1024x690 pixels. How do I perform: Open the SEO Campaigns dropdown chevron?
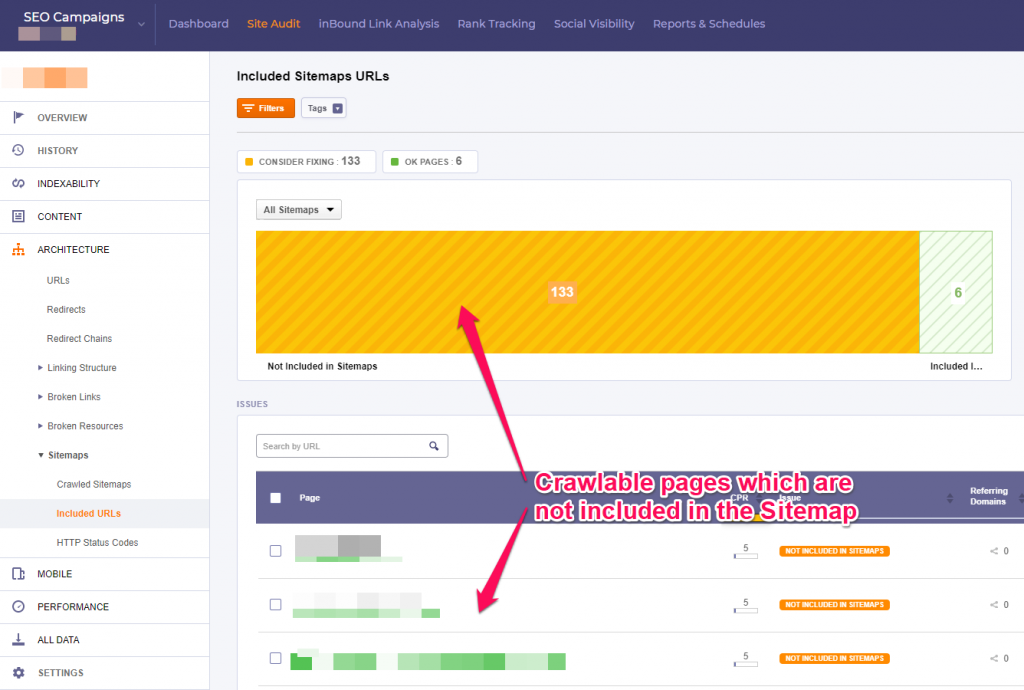141,25
